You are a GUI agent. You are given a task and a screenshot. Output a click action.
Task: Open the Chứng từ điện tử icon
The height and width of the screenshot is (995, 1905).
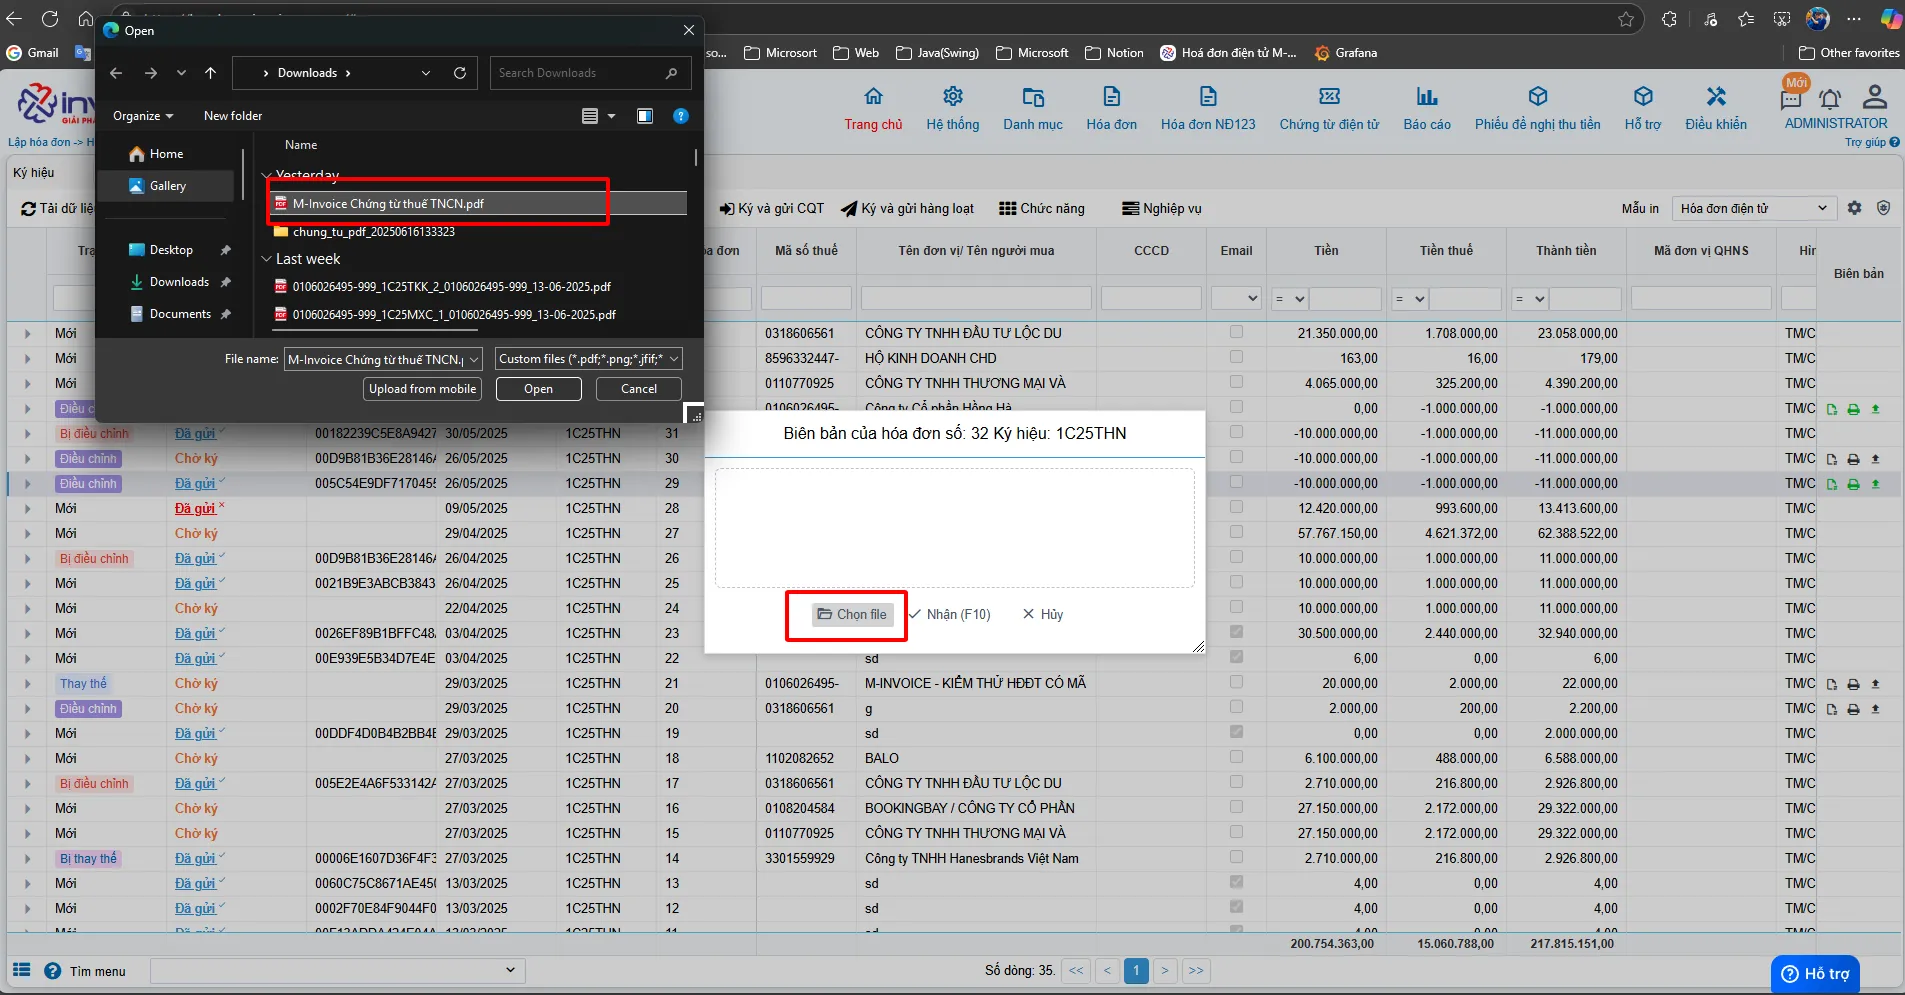click(1329, 97)
